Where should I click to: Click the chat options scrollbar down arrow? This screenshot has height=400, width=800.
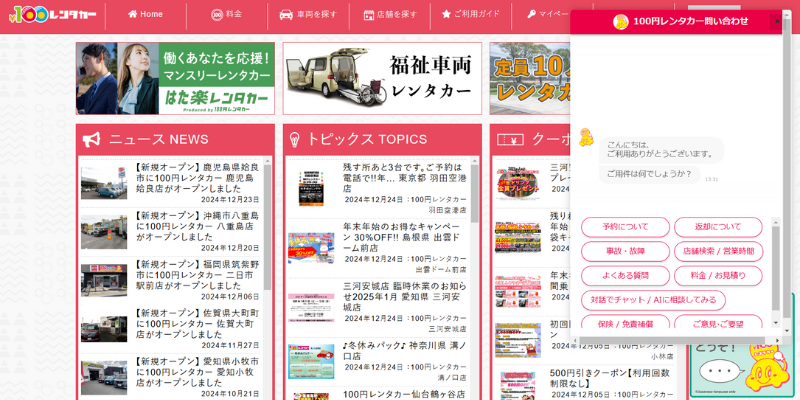coord(776,323)
